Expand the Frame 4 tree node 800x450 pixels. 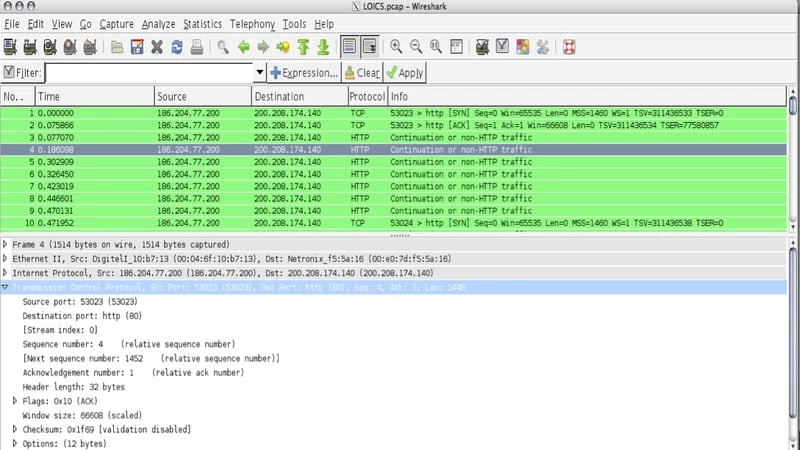point(7,244)
